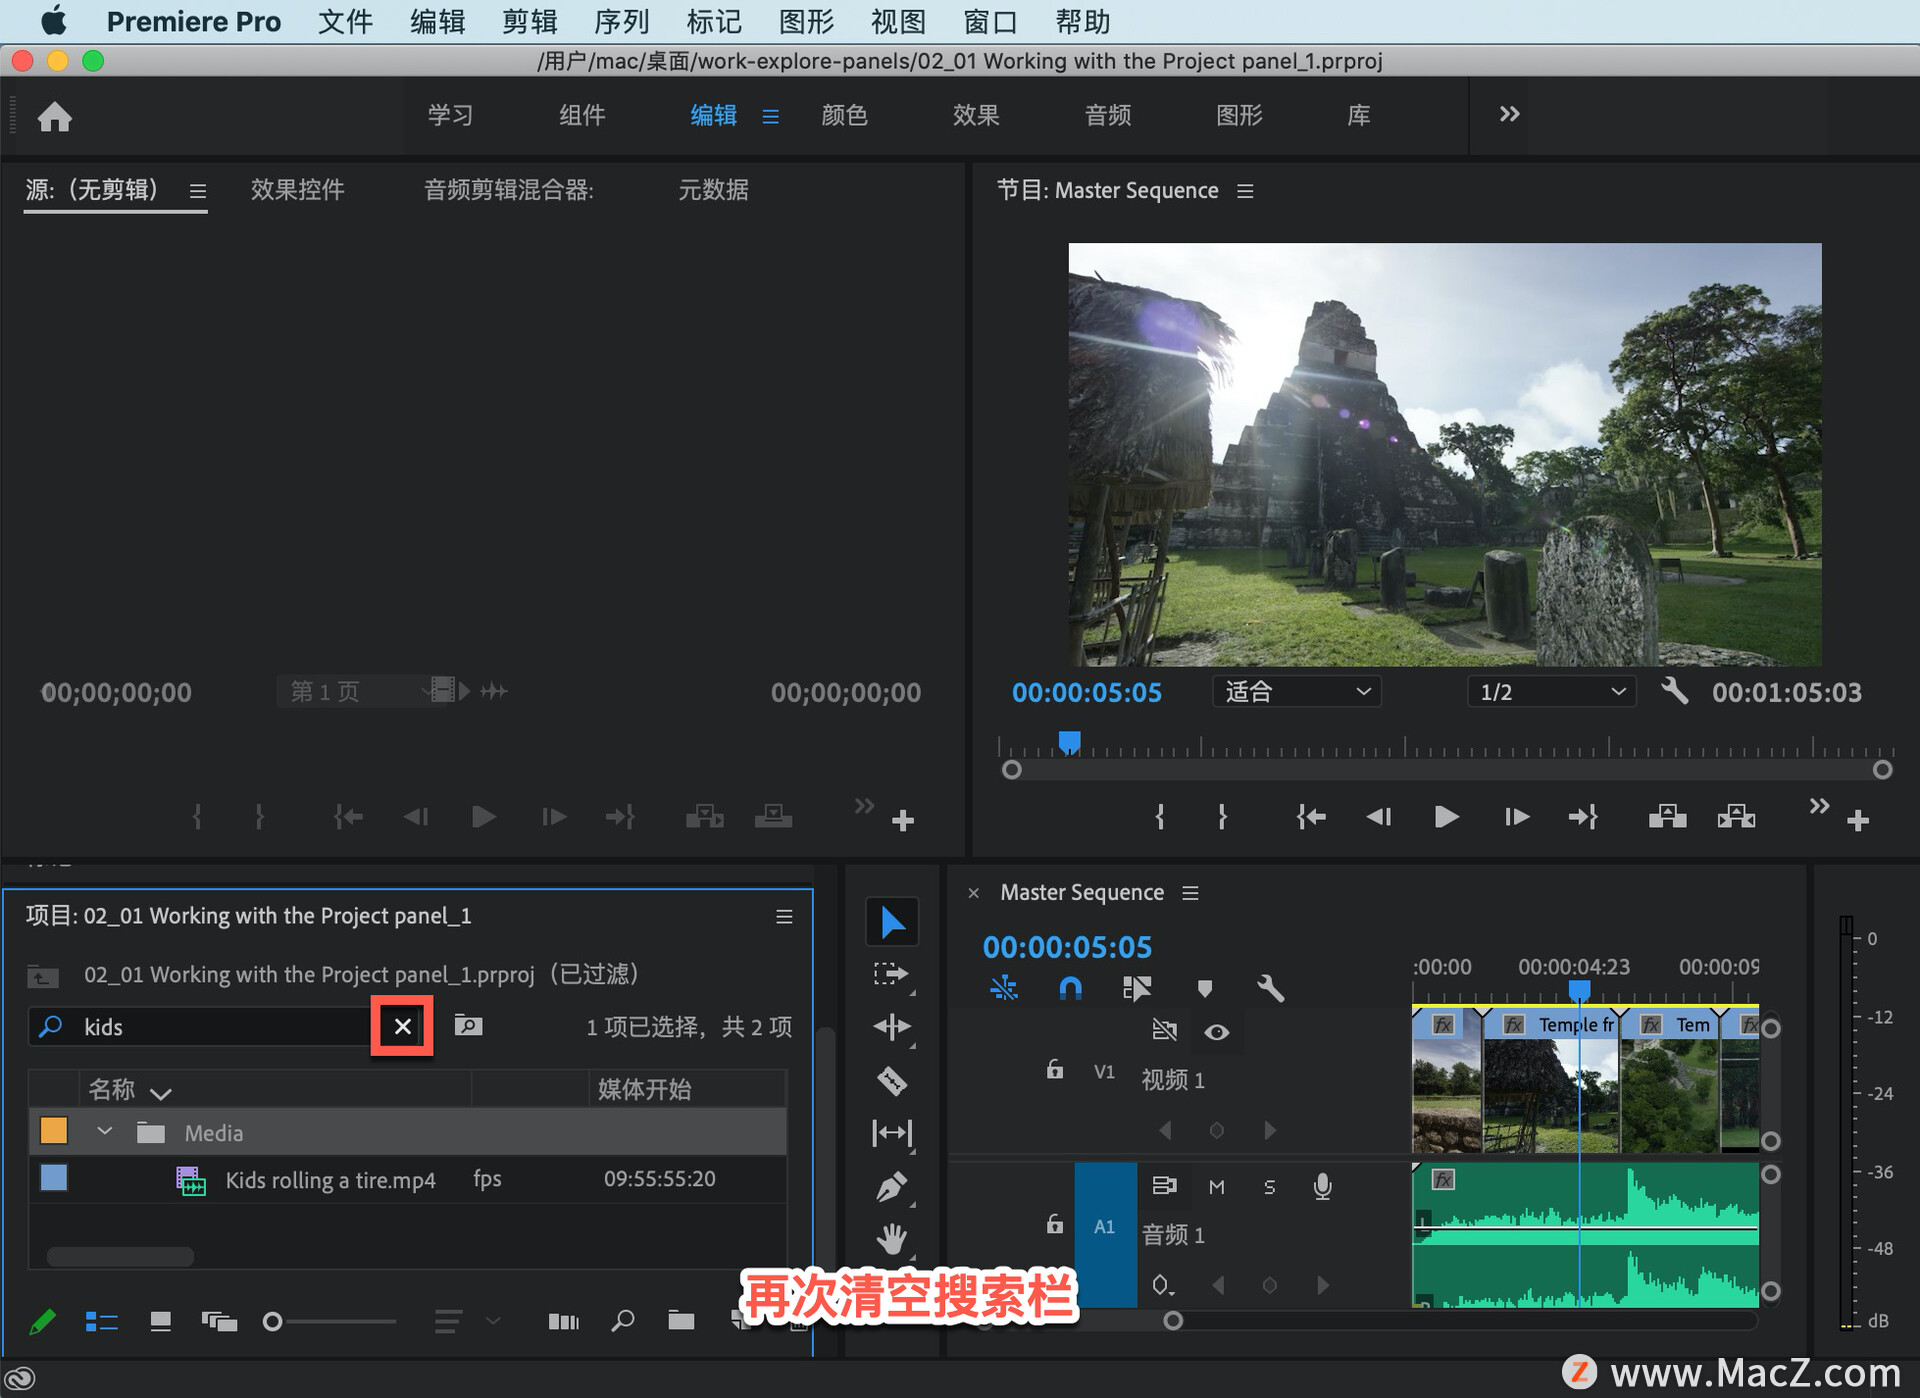Open timeline wrench display settings
The image size is (1920, 1398).
pos(1270,989)
